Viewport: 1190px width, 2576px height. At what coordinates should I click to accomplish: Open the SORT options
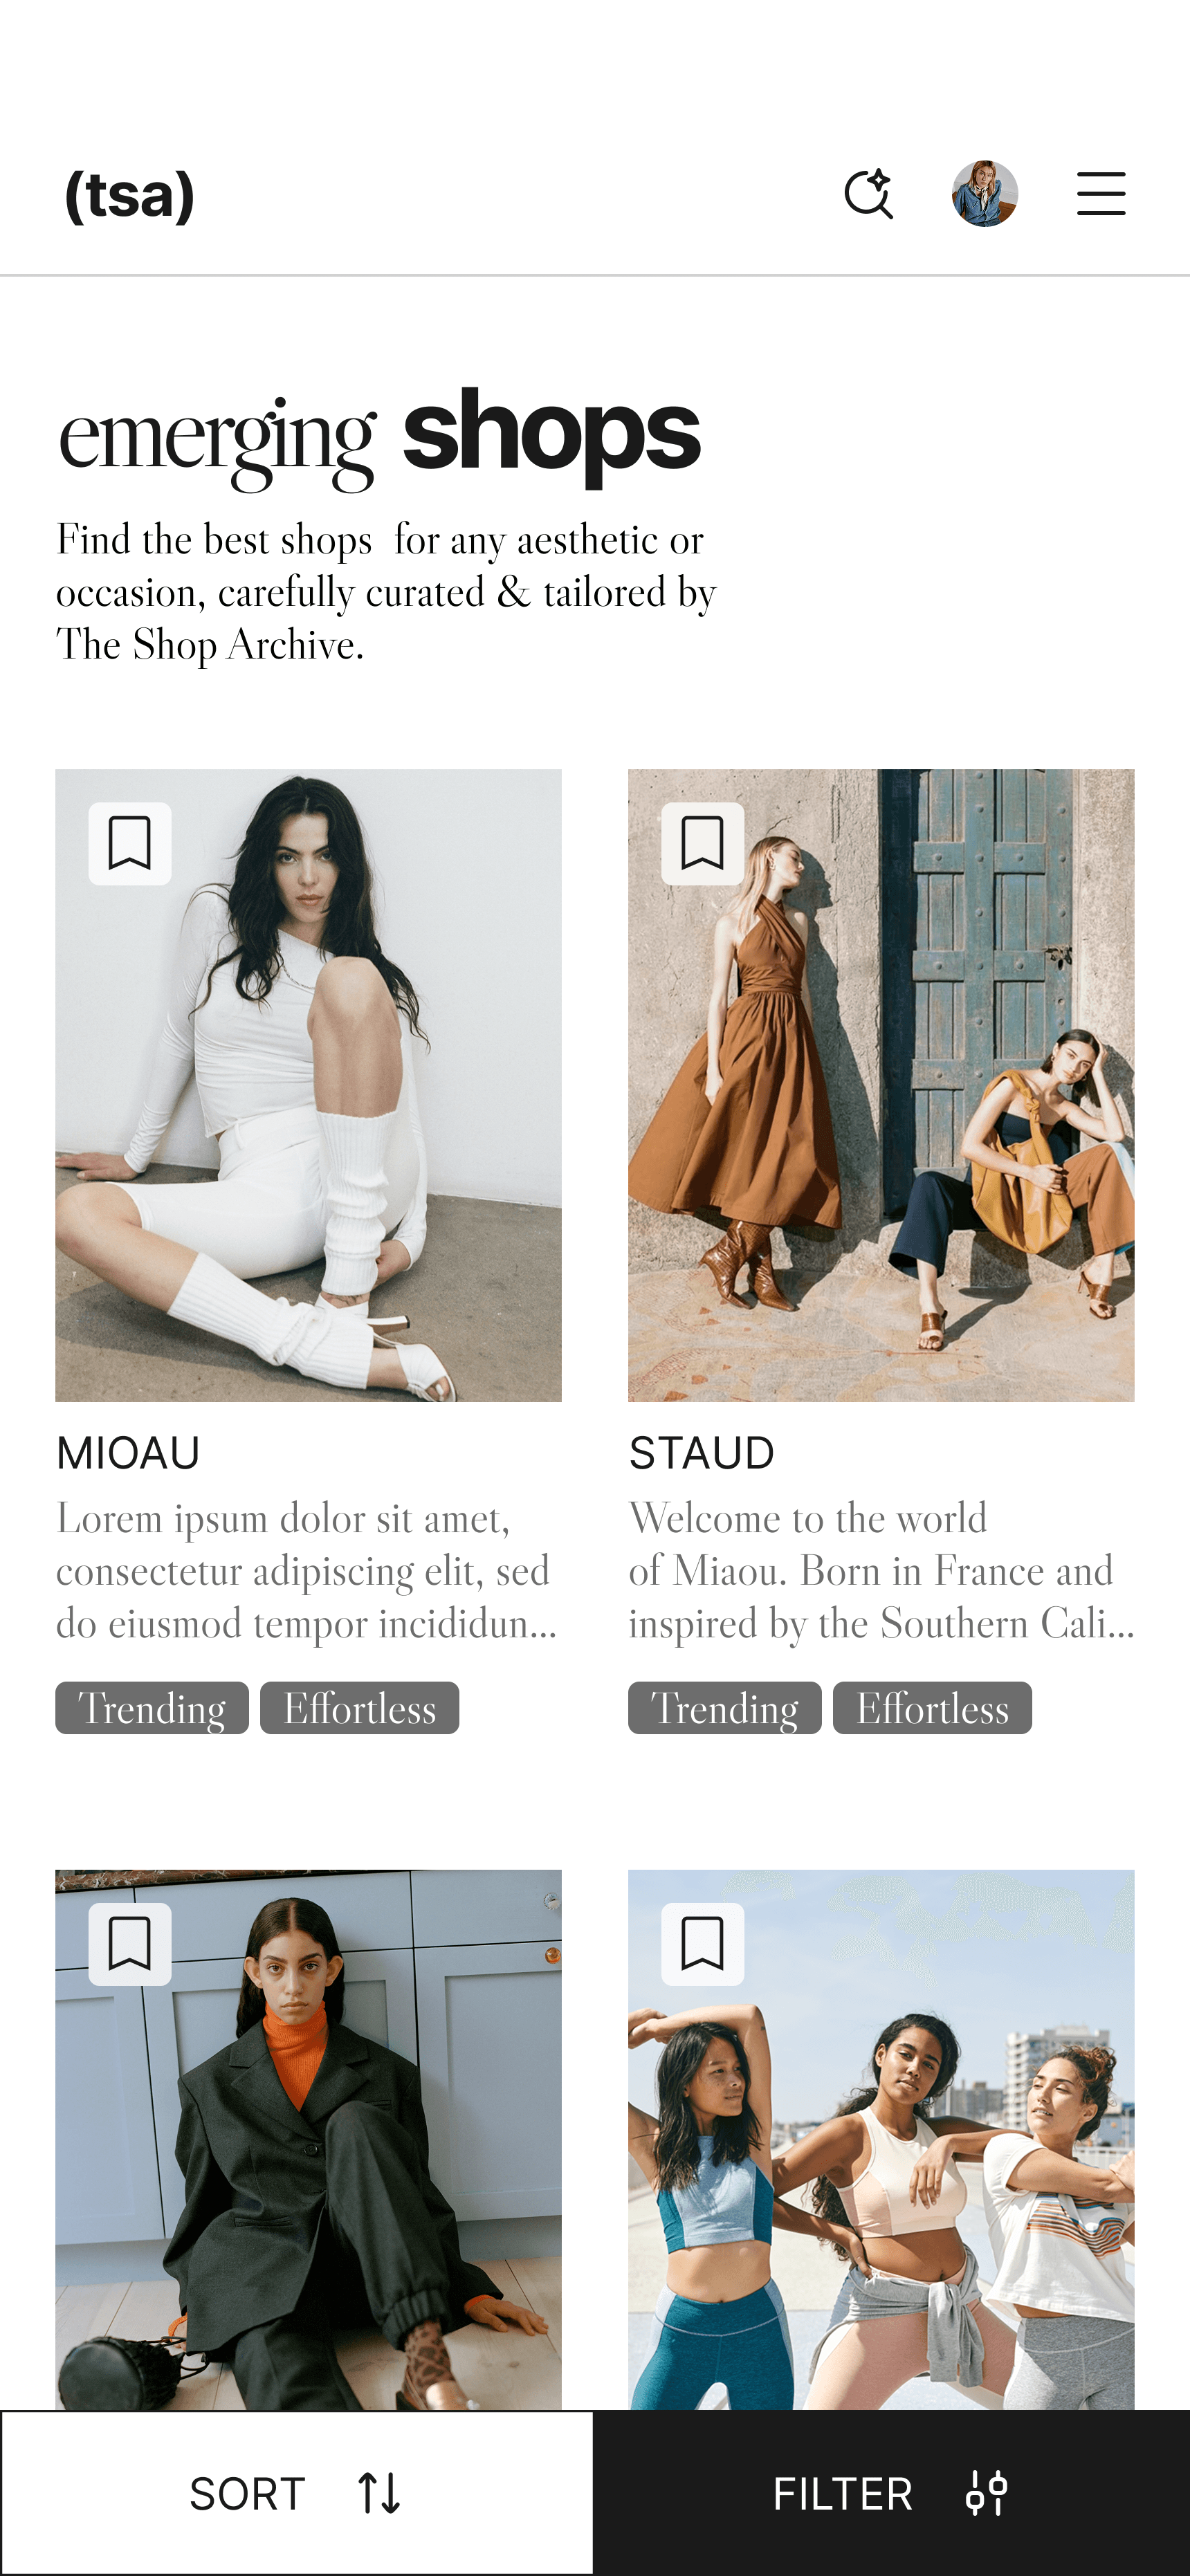(297, 2493)
